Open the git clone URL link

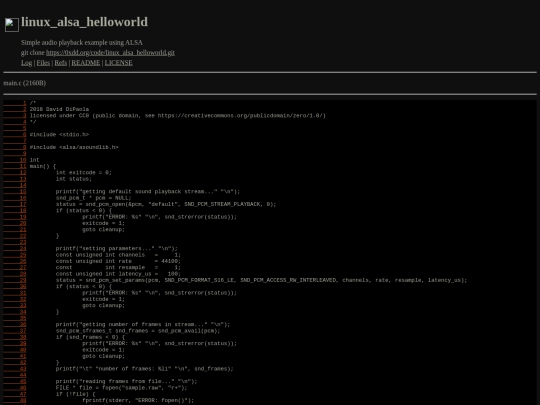[110, 53]
